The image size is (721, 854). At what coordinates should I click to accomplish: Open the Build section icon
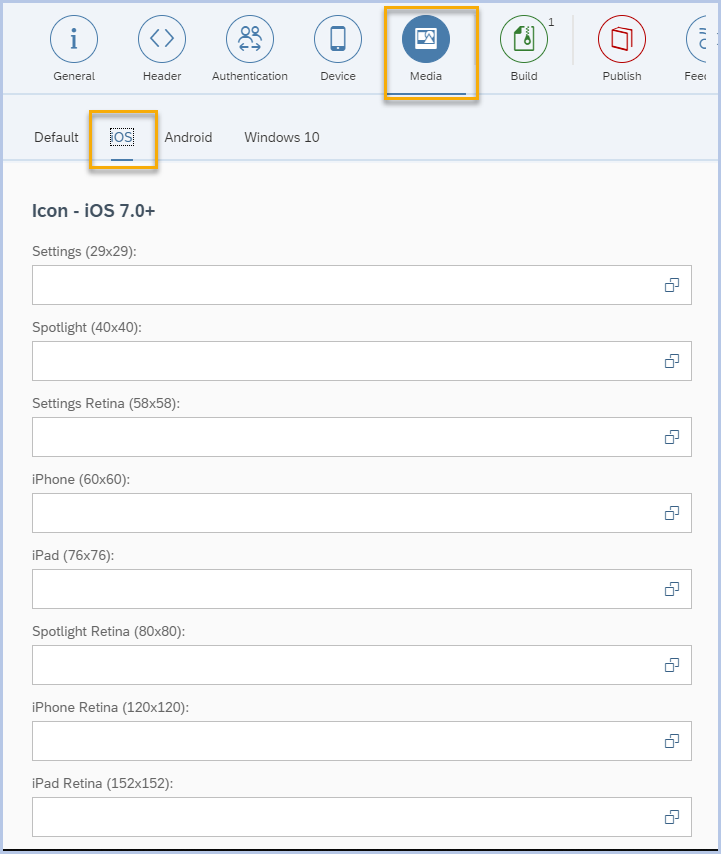click(524, 40)
